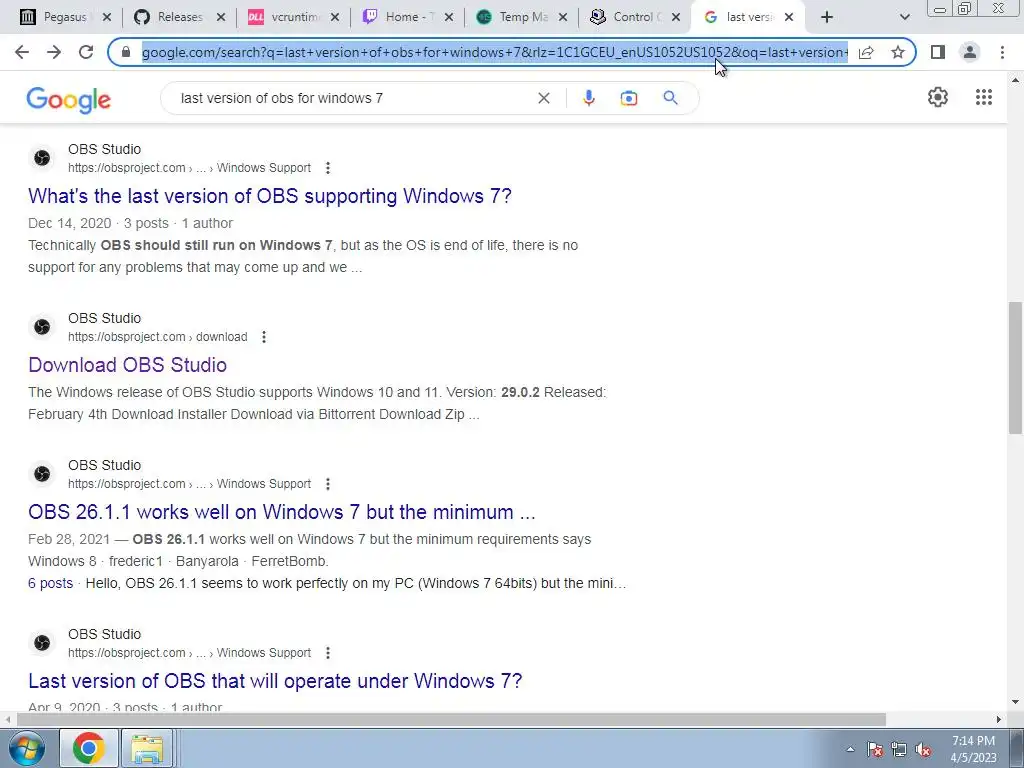This screenshot has height=768, width=1024.
Task: Search by voice microphone icon
Action: [x=588, y=98]
